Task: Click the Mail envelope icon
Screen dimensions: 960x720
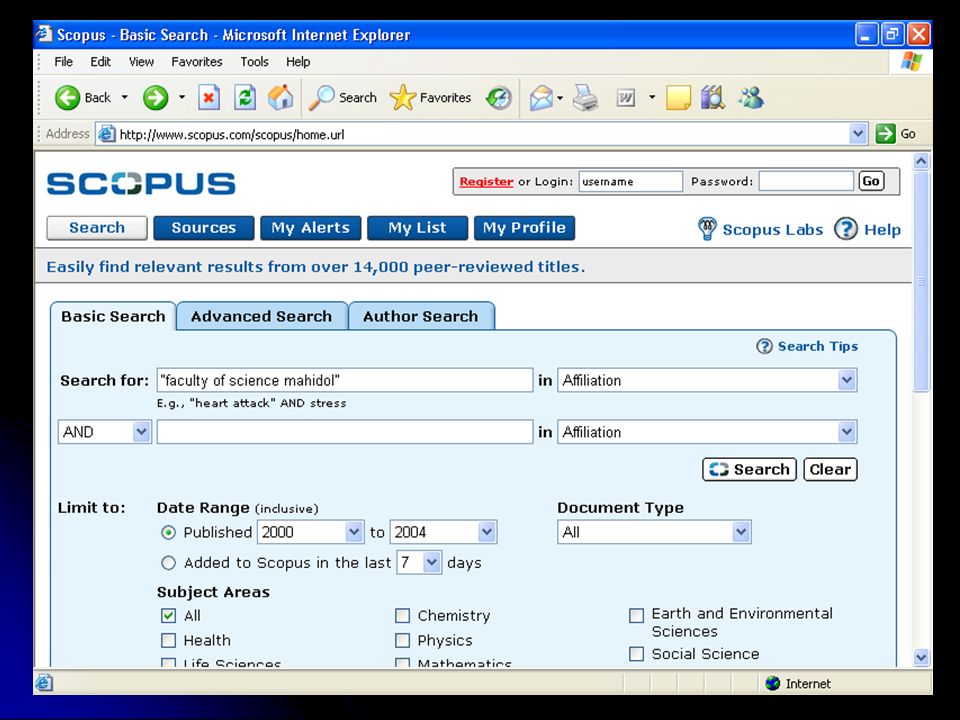Action: pos(541,97)
